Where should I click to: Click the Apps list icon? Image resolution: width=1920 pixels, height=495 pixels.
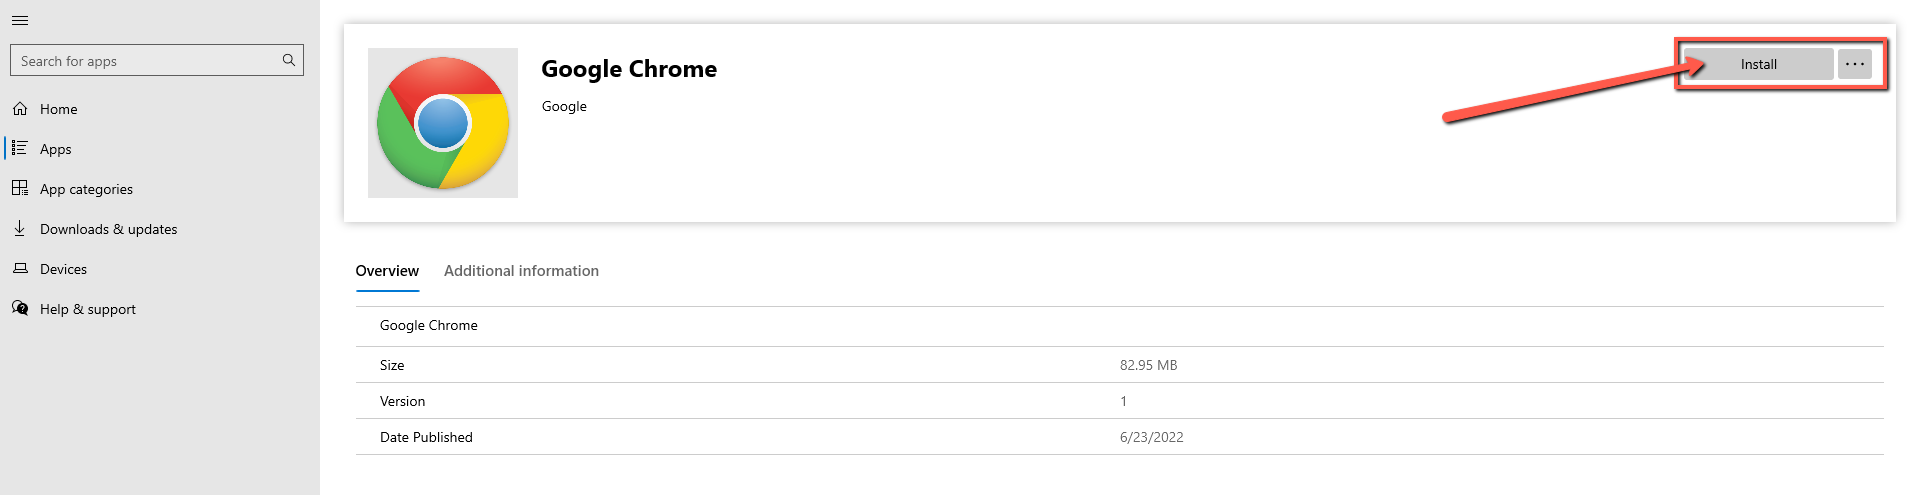pyautogui.click(x=20, y=148)
